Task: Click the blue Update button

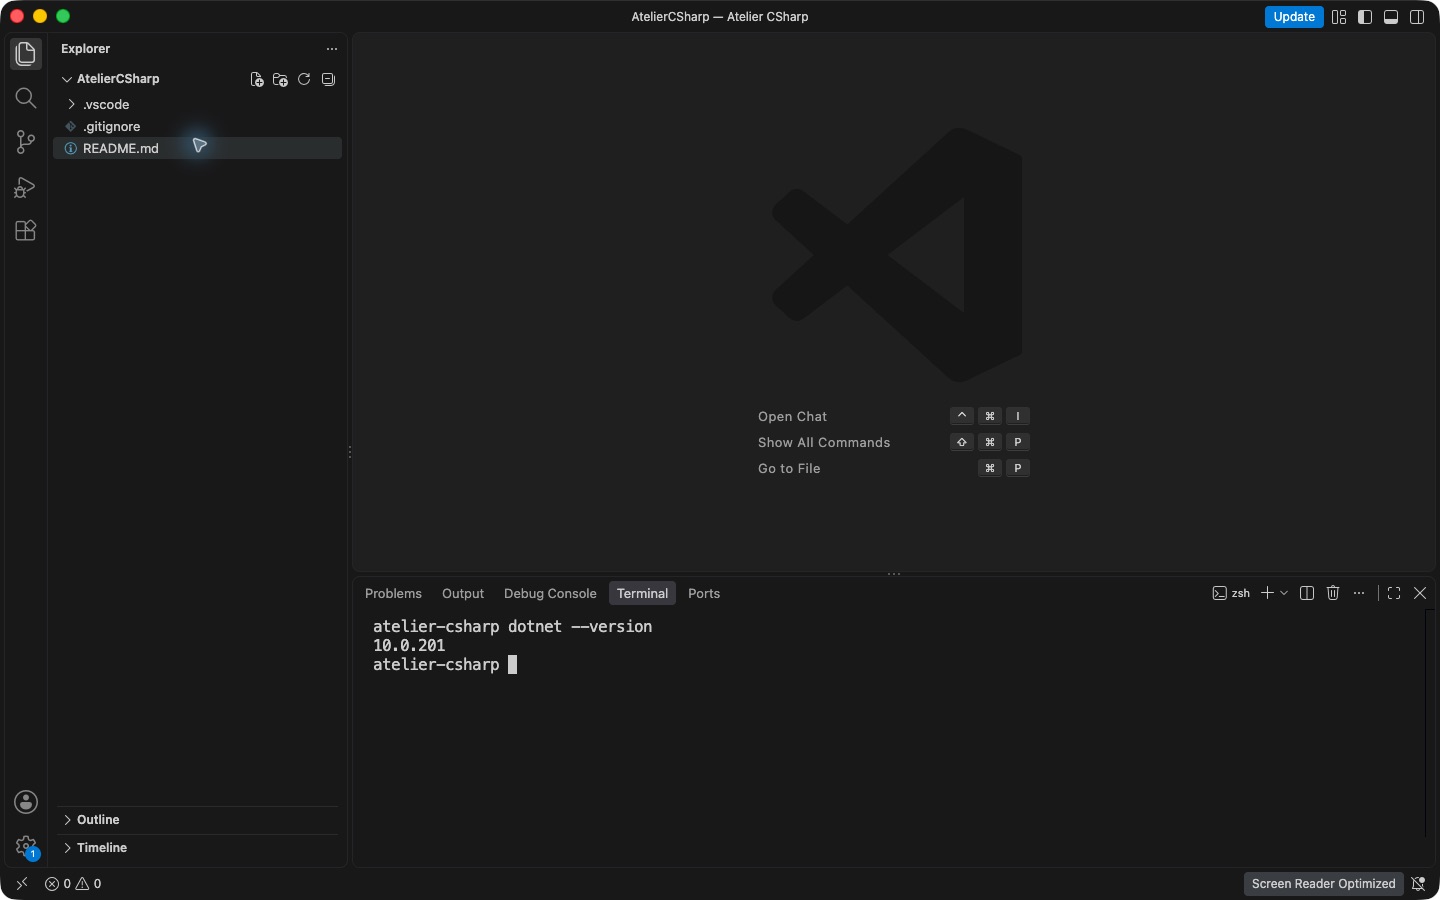Action: point(1294,17)
